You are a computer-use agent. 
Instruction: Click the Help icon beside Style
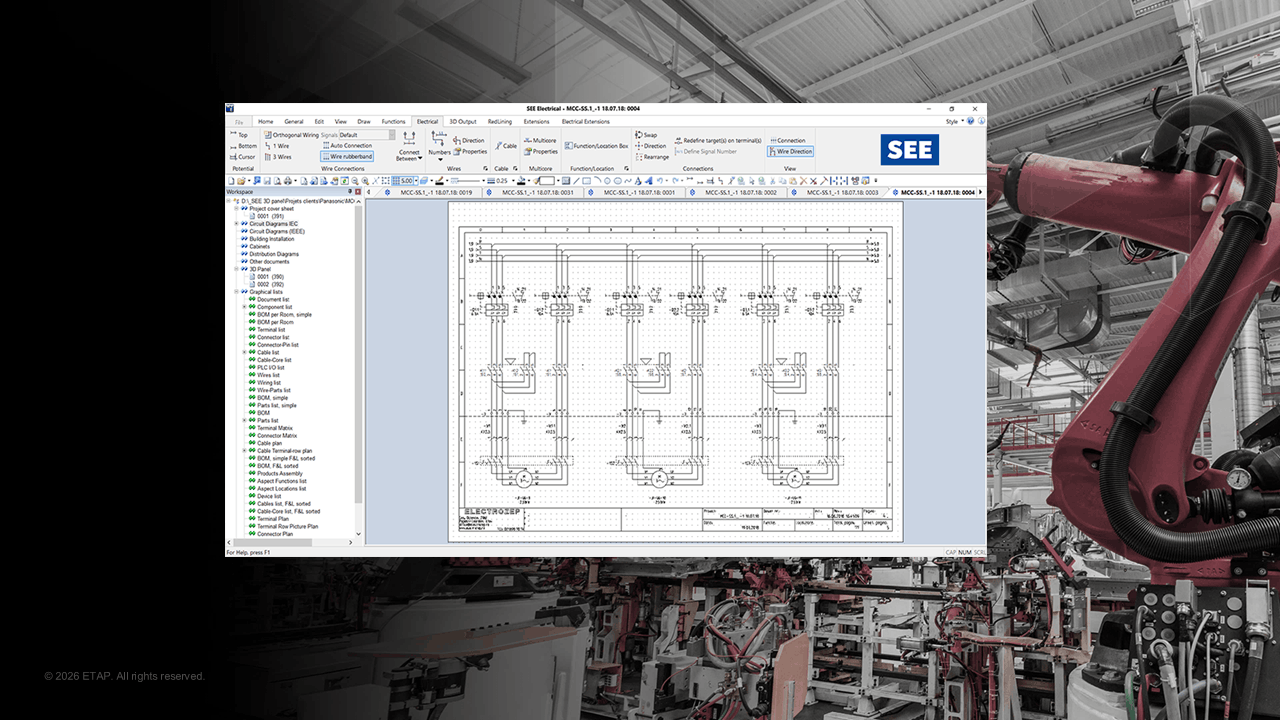coord(970,121)
